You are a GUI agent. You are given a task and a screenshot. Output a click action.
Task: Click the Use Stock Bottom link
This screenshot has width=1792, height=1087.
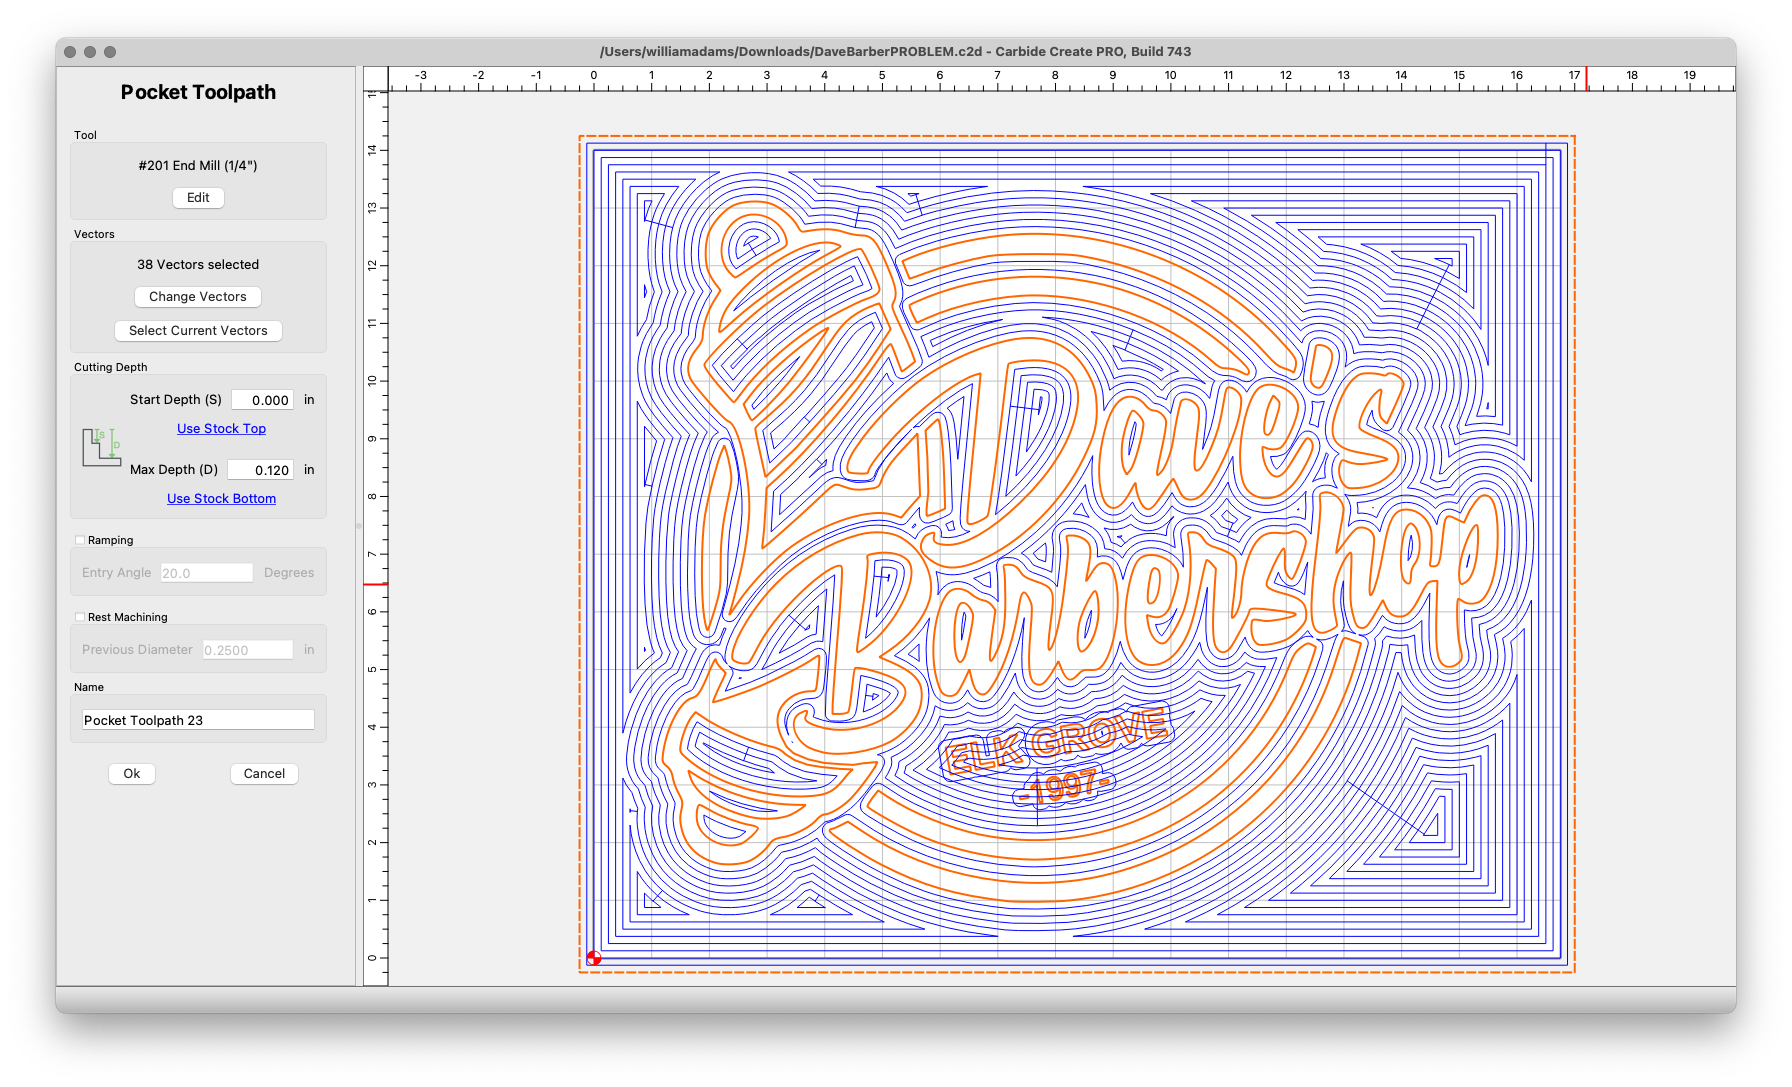click(221, 499)
